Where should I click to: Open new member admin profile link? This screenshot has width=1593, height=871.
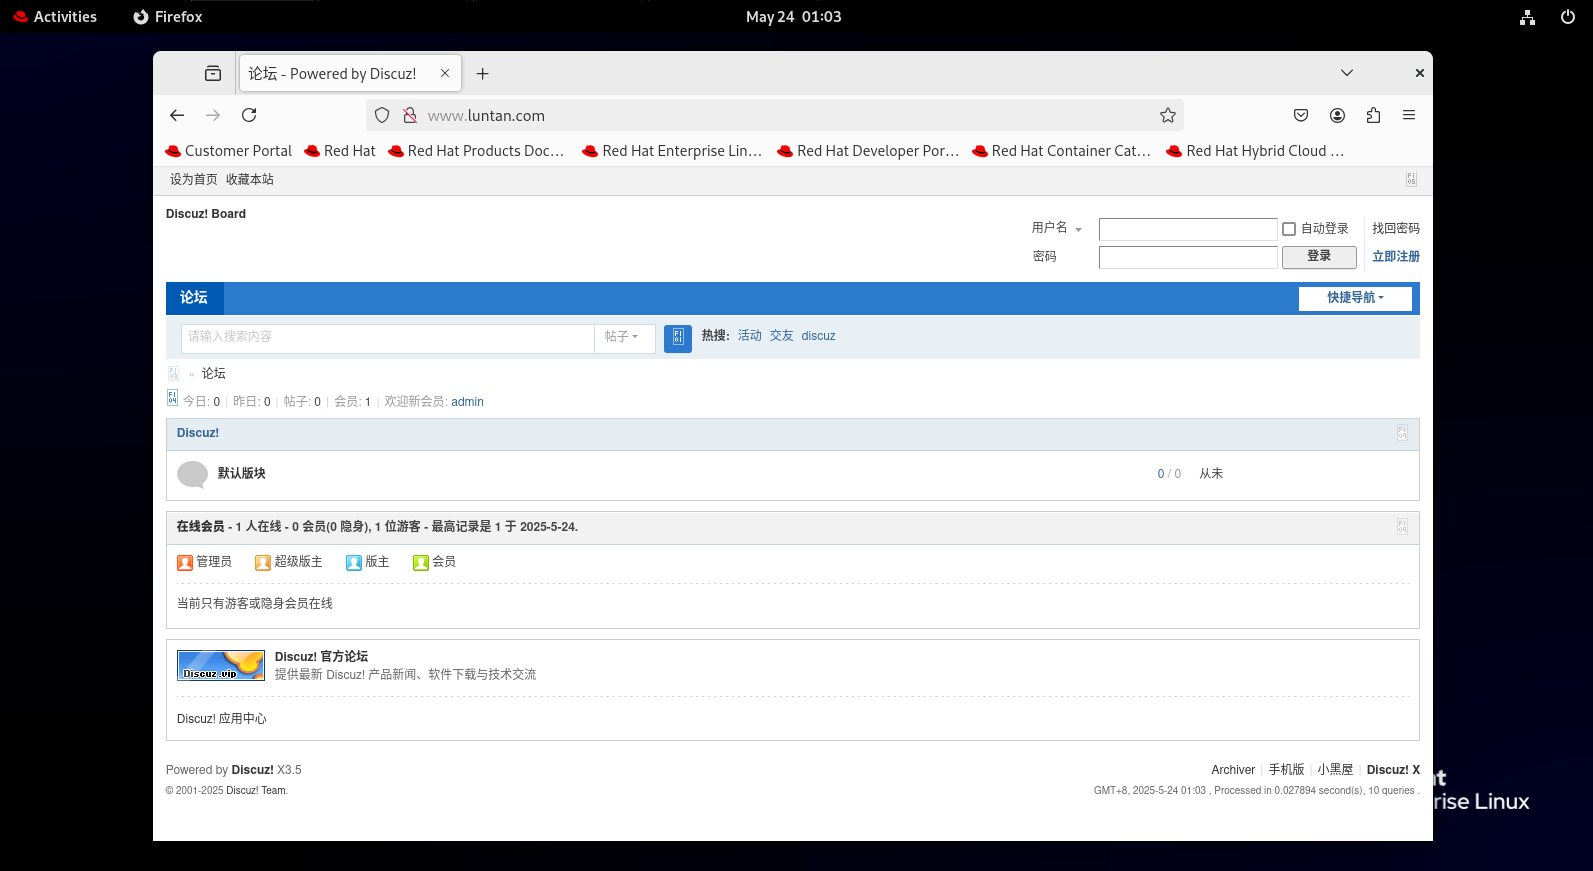click(467, 402)
